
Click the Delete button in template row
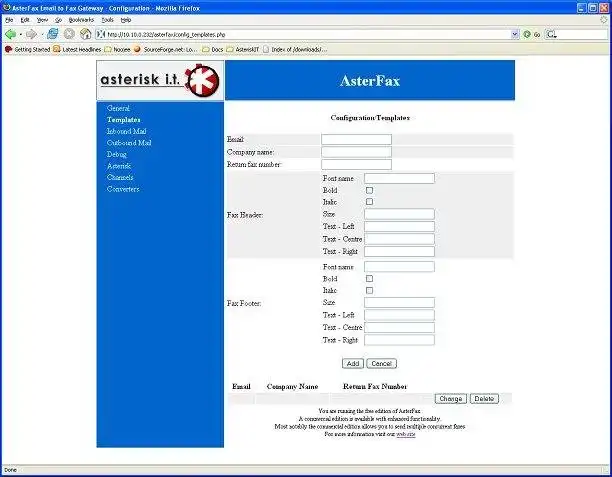click(x=484, y=399)
